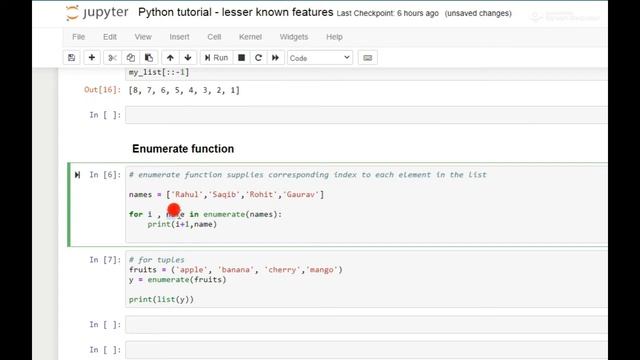Open the Kernel menu
Screen dimensions: 640x360
[x=250, y=37]
